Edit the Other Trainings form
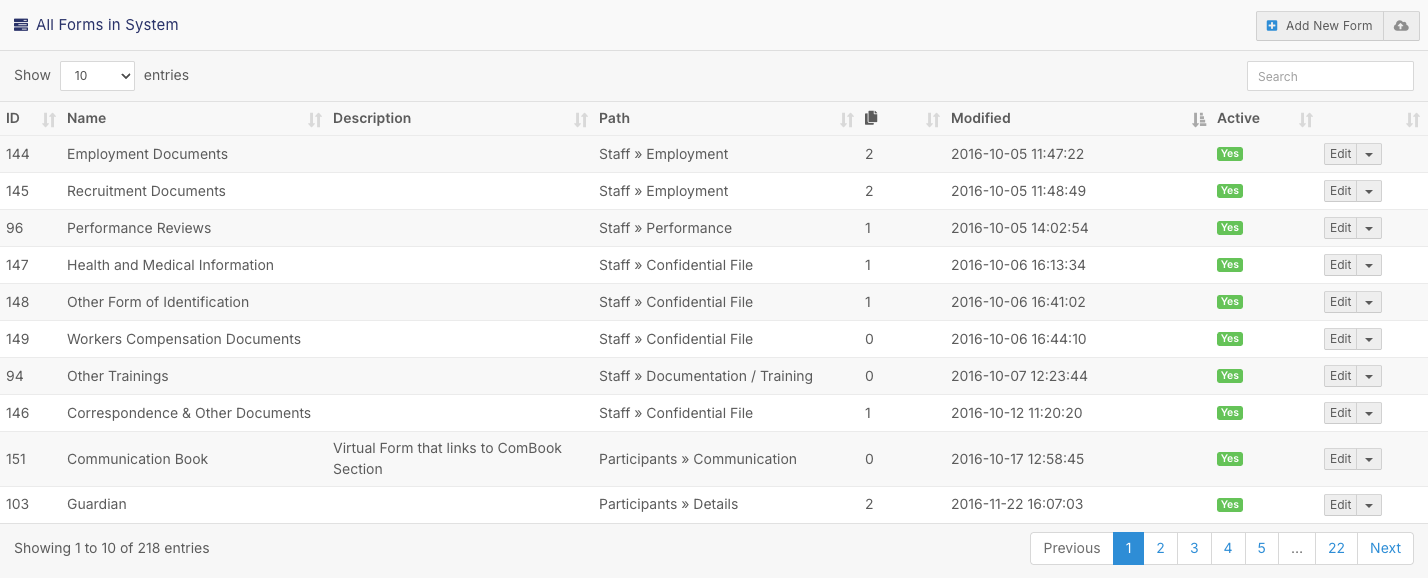The width and height of the screenshot is (1428, 578). click(1340, 376)
